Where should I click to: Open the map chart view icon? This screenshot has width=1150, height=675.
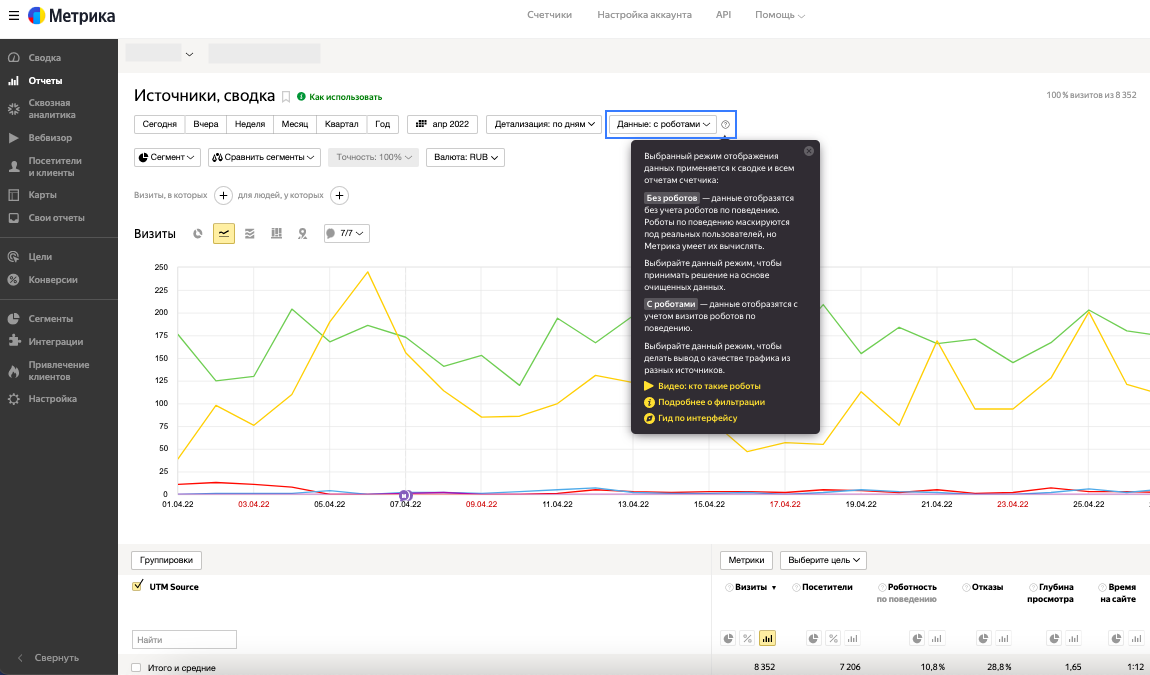point(302,233)
